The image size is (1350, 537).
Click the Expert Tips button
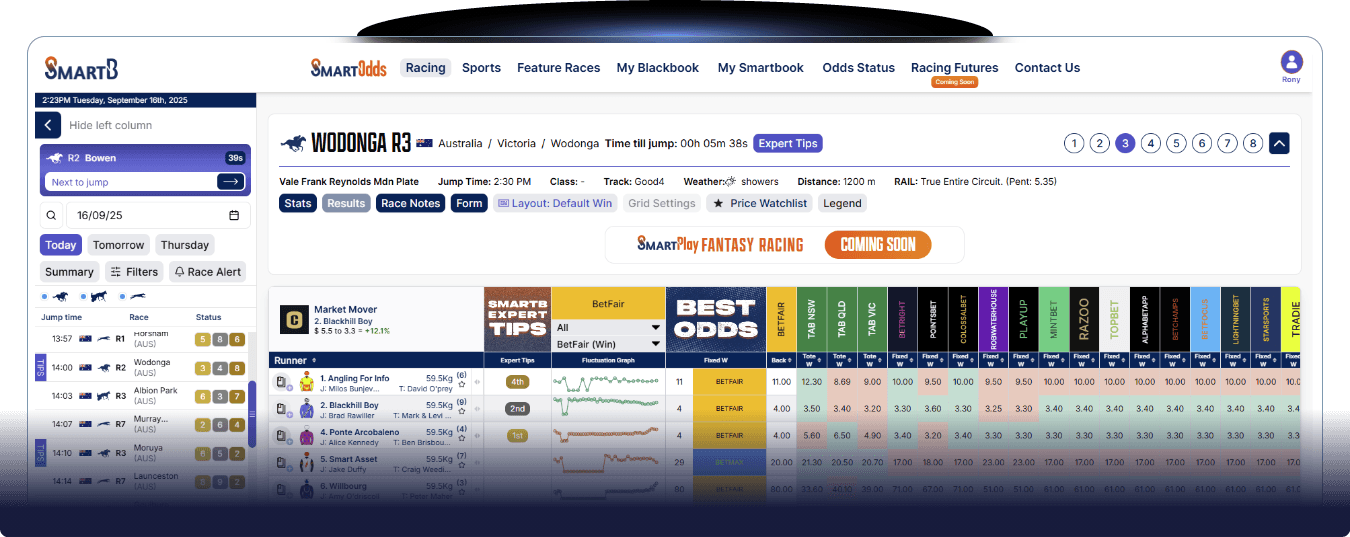click(787, 143)
